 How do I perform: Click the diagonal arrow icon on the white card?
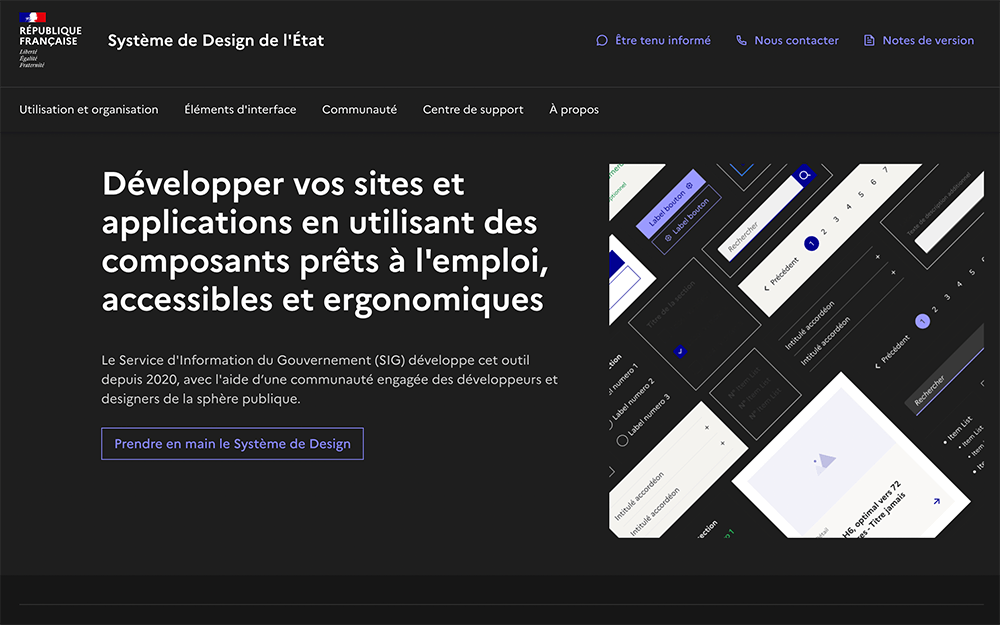936,501
